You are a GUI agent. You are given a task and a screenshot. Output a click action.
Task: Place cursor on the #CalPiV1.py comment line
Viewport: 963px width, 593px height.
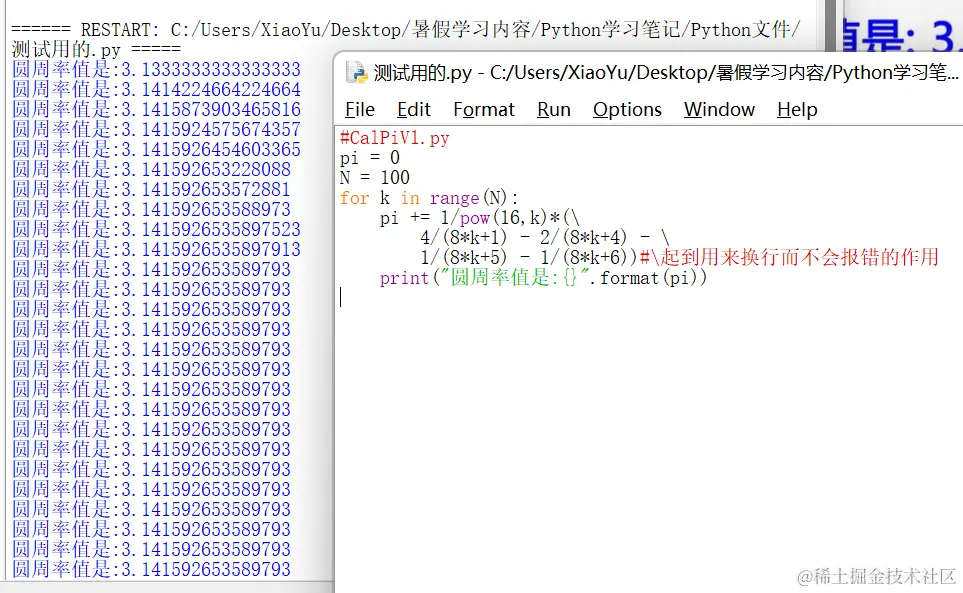[390, 139]
